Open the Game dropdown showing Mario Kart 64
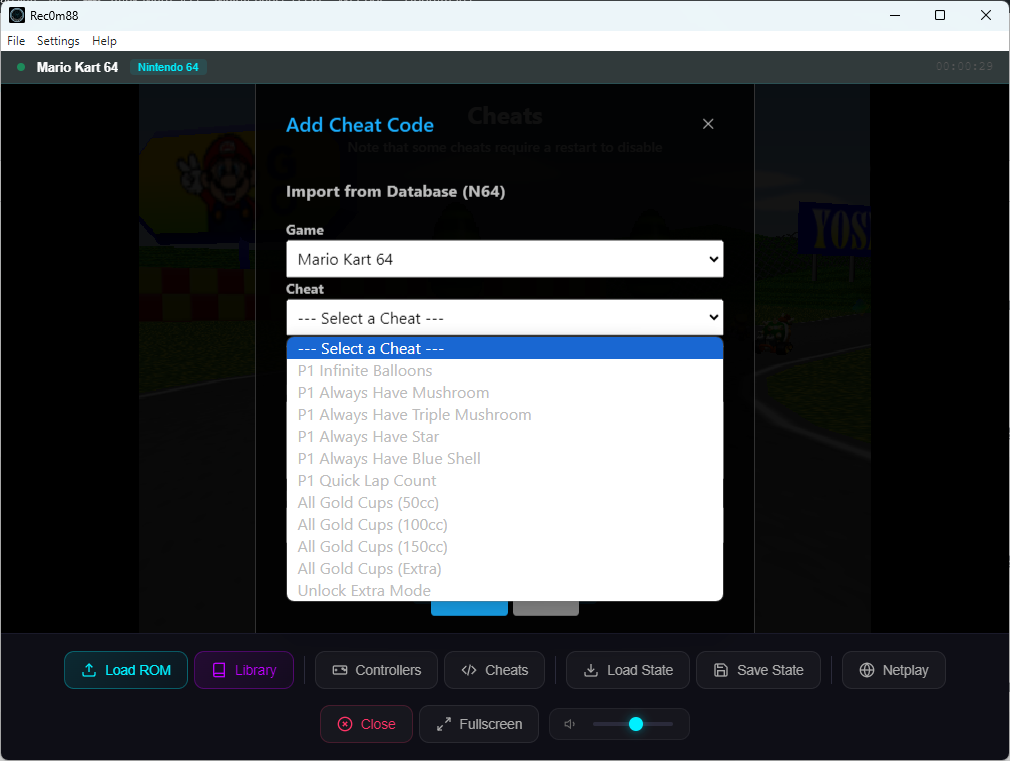The width and height of the screenshot is (1010, 761). click(x=504, y=259)
